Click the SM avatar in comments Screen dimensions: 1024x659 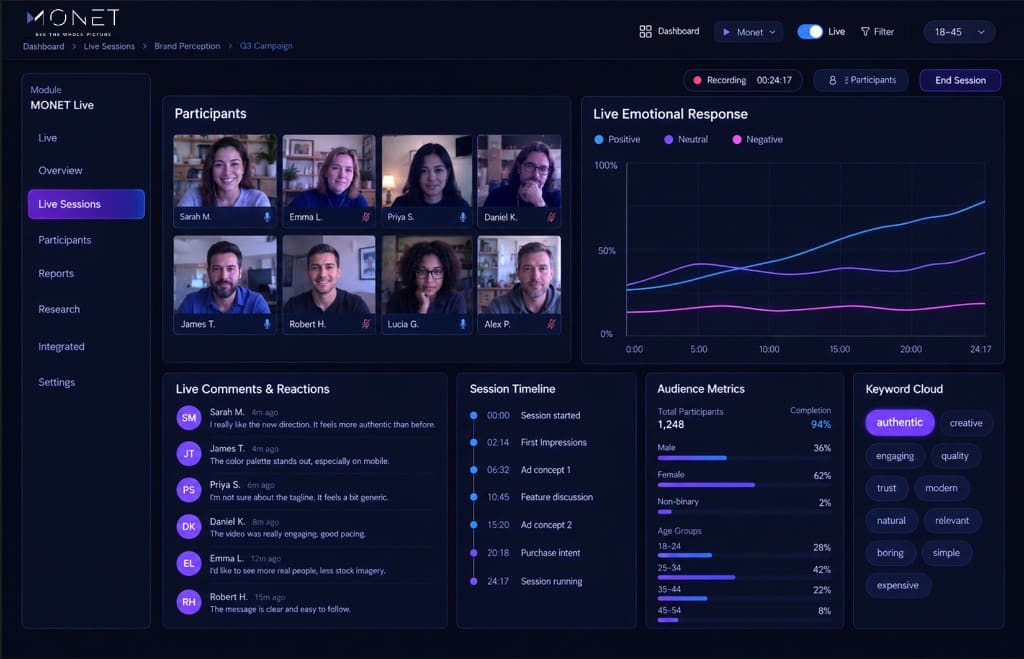point(189,418)
